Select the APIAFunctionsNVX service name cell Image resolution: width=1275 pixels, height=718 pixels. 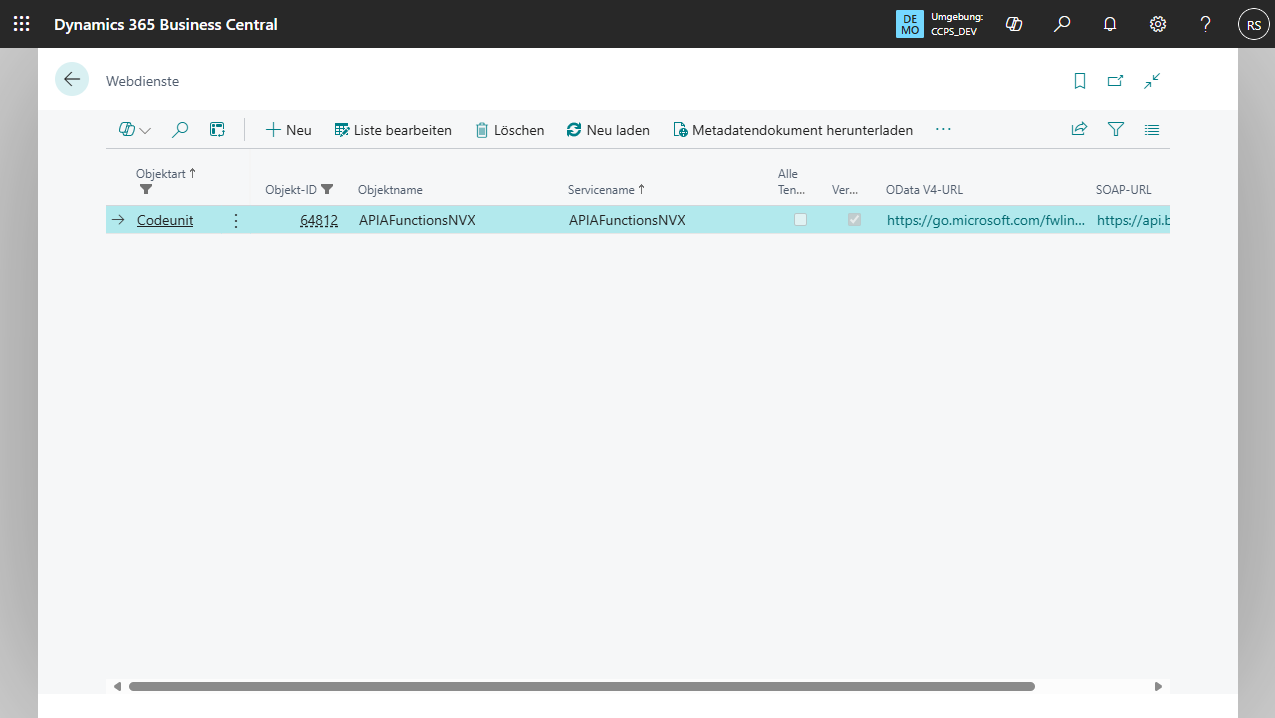click(627, 220)
